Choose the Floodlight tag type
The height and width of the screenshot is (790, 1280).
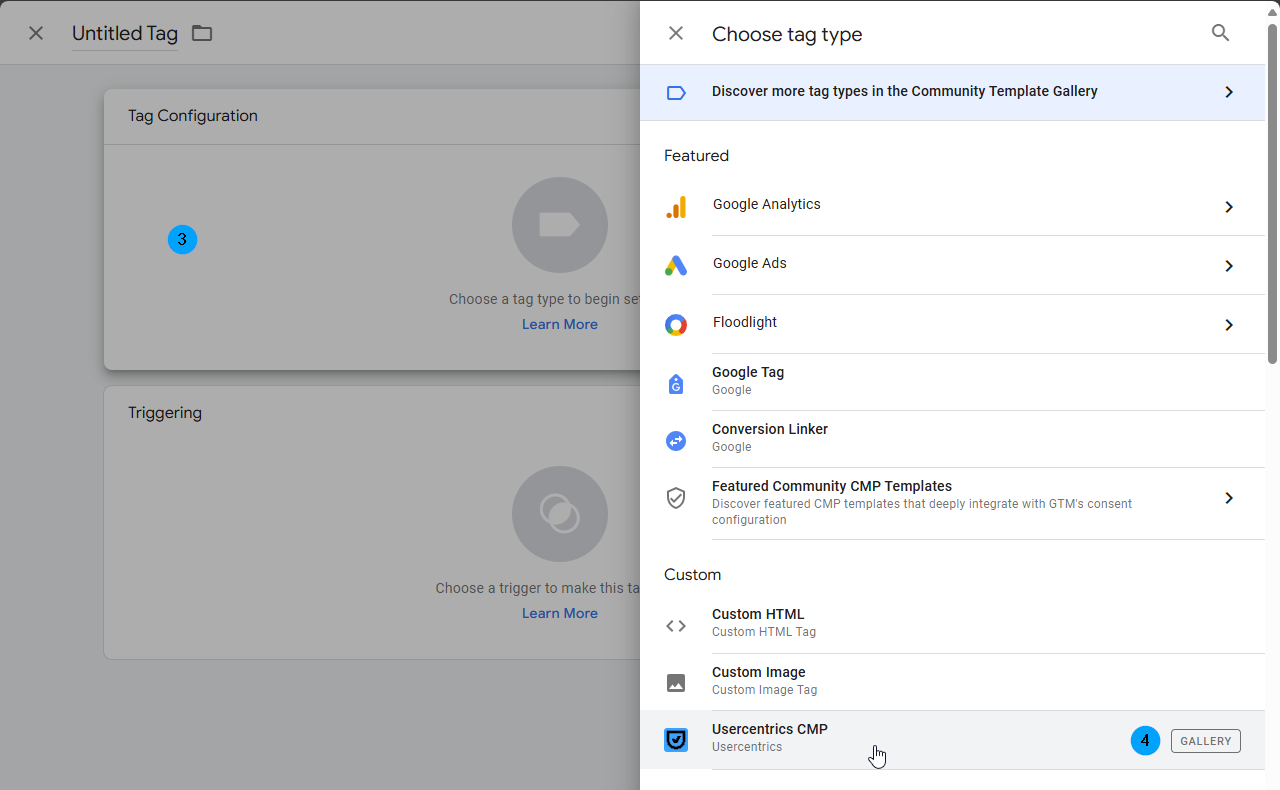tap(952, 325)
